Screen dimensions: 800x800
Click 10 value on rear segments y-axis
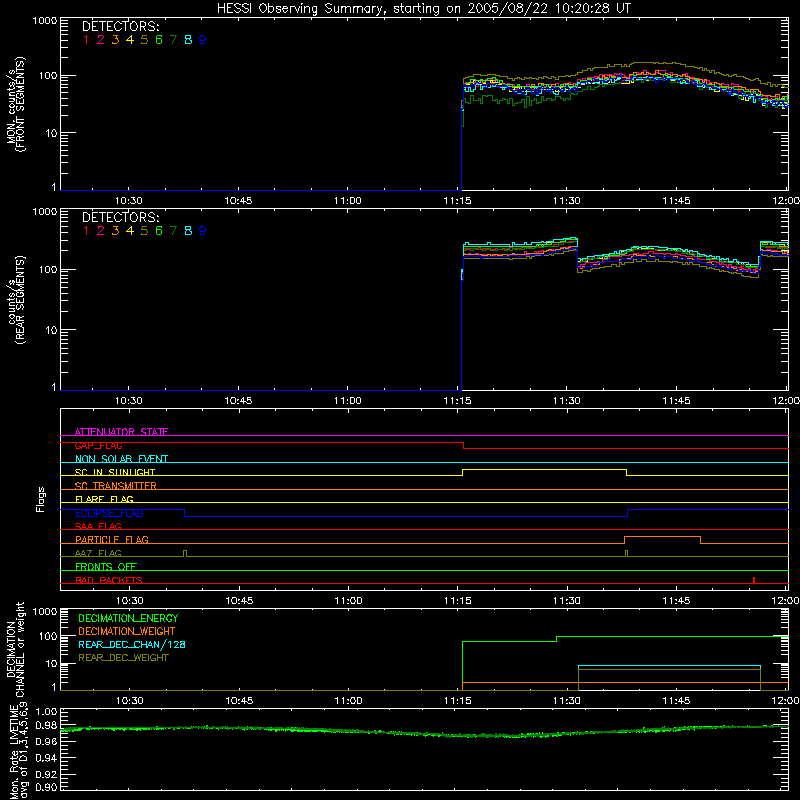pos(51,330)
